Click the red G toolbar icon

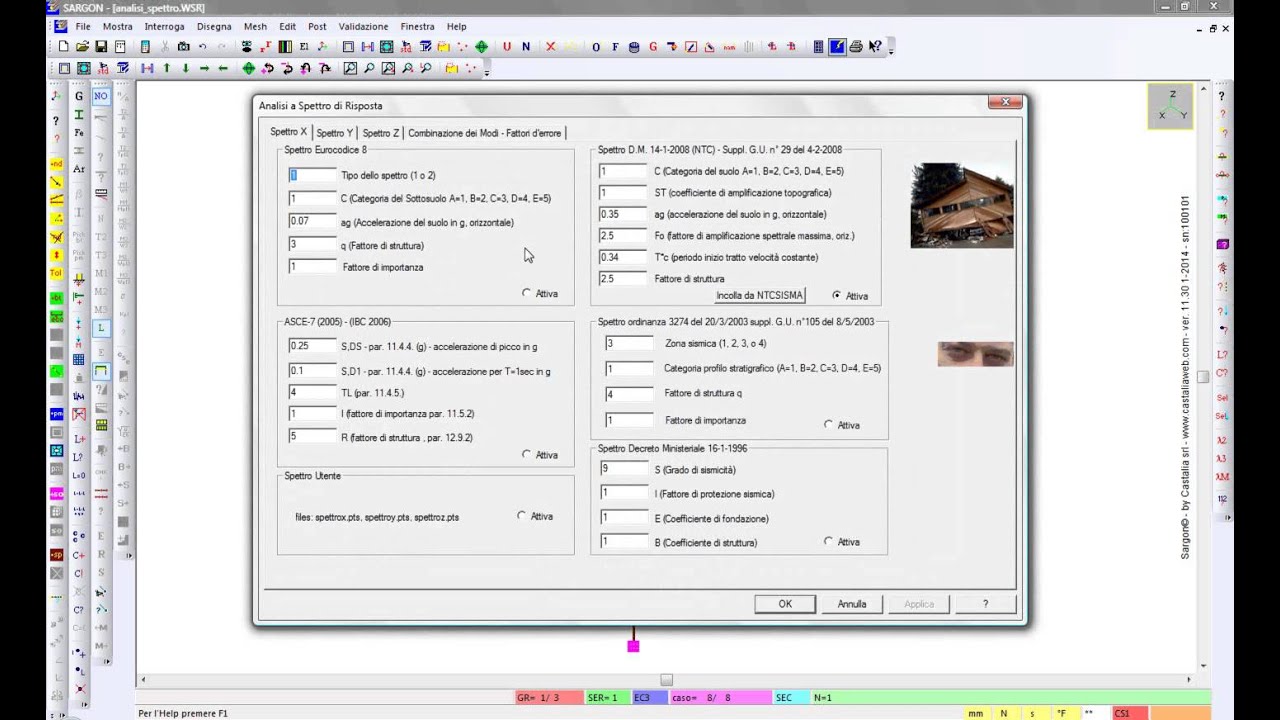[653, 47]
